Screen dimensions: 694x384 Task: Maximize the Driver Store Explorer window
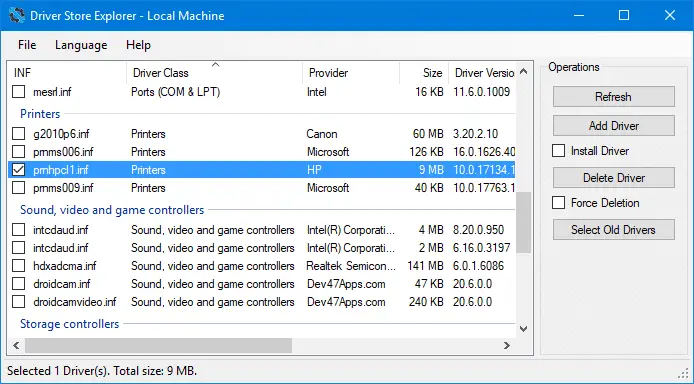(x=624, y=15)
